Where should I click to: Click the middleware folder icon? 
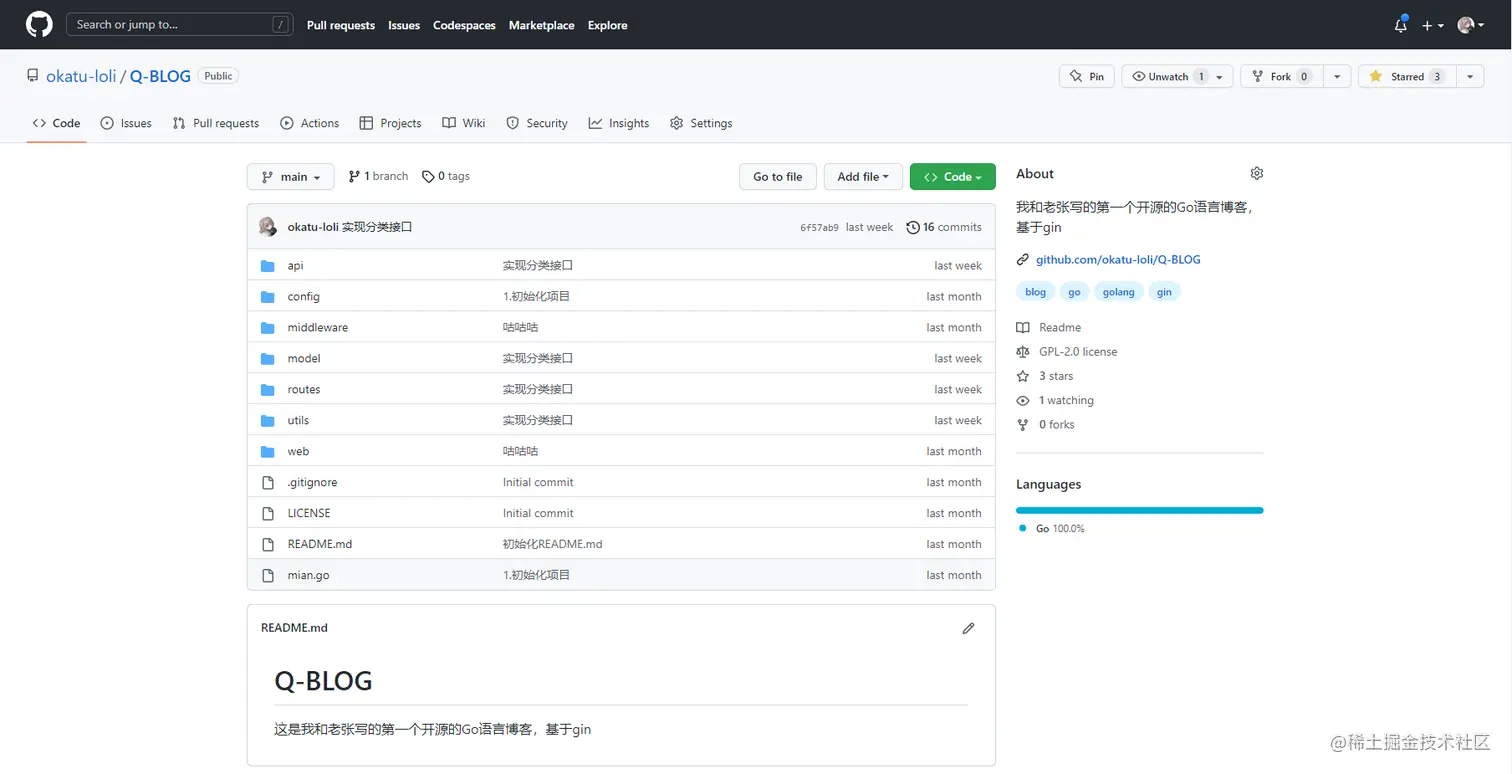[x=267, y=328]
